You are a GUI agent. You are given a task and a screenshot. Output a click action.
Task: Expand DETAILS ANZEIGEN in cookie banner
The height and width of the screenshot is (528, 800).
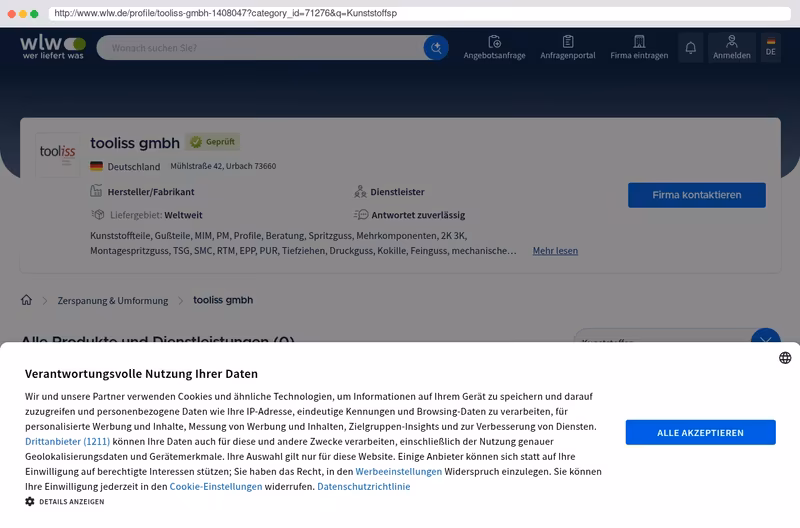click(x=71, y=502)
